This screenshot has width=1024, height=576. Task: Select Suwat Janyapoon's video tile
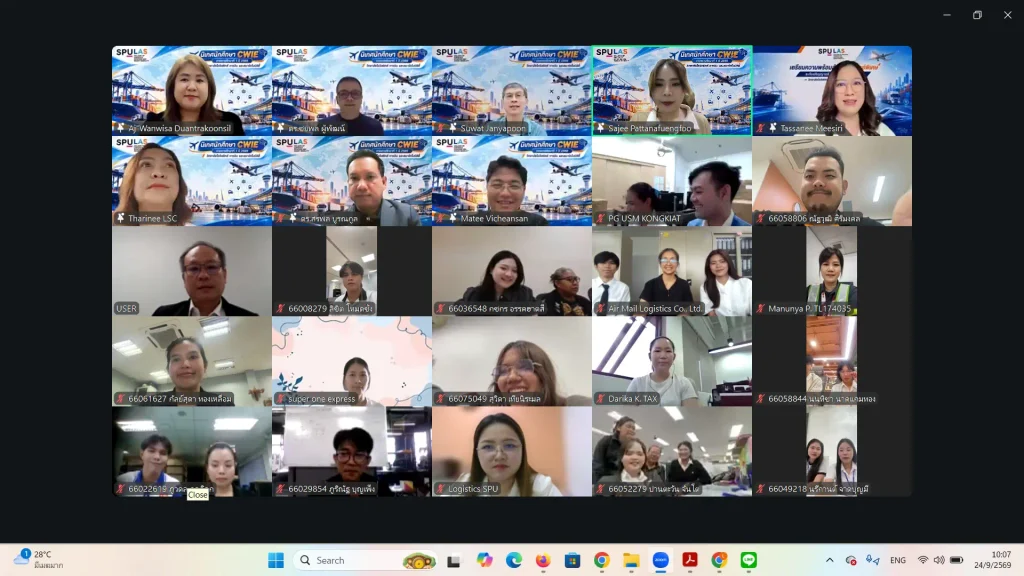512,91
